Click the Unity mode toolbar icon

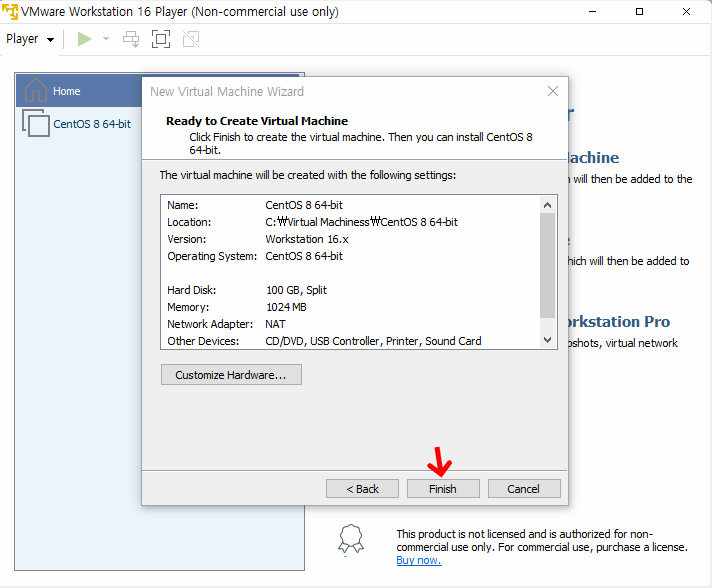point(191,39)
